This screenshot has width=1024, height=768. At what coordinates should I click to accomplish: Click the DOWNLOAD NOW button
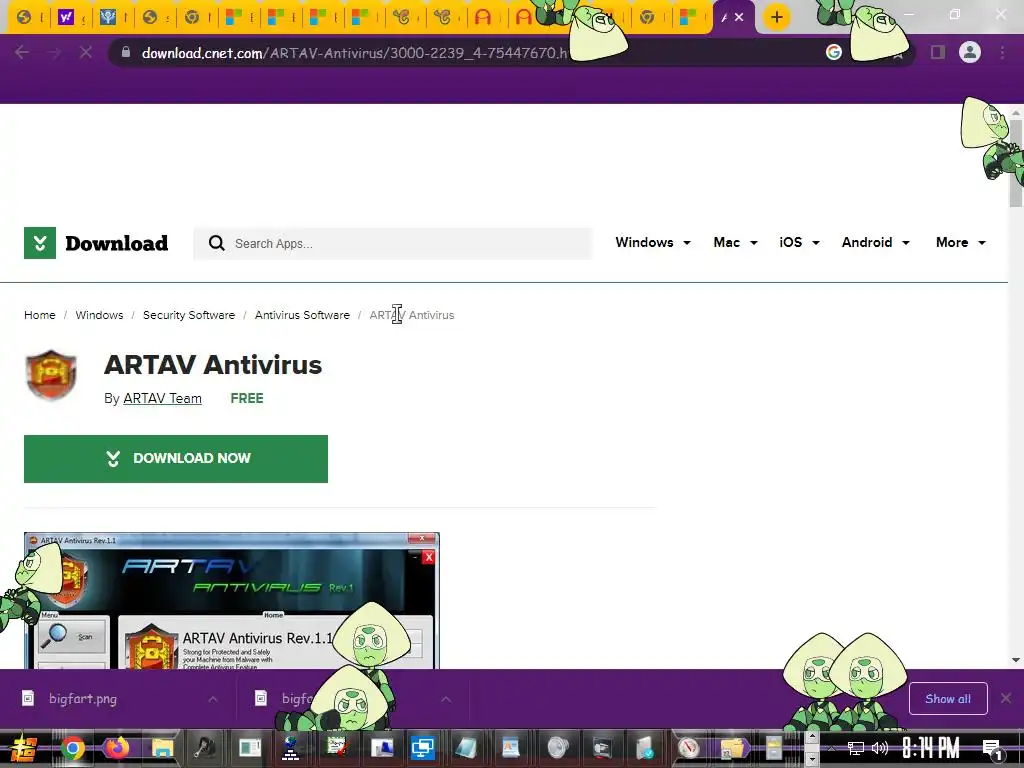coord(176,459)
